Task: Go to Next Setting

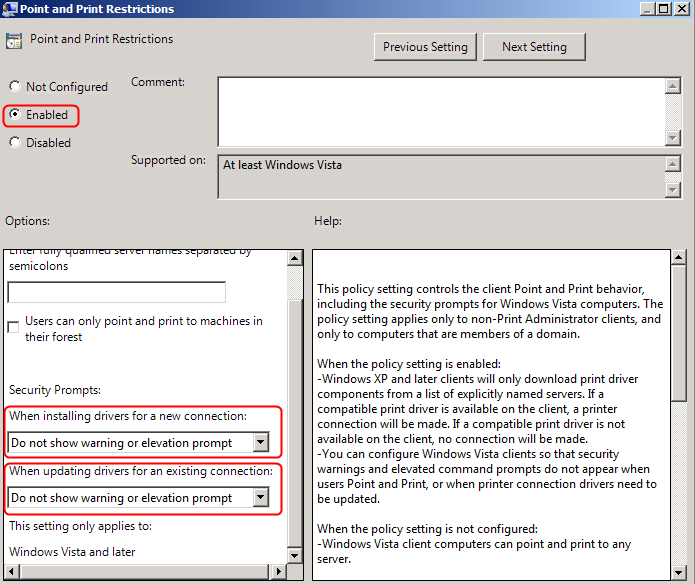Action: pos(534,47)
